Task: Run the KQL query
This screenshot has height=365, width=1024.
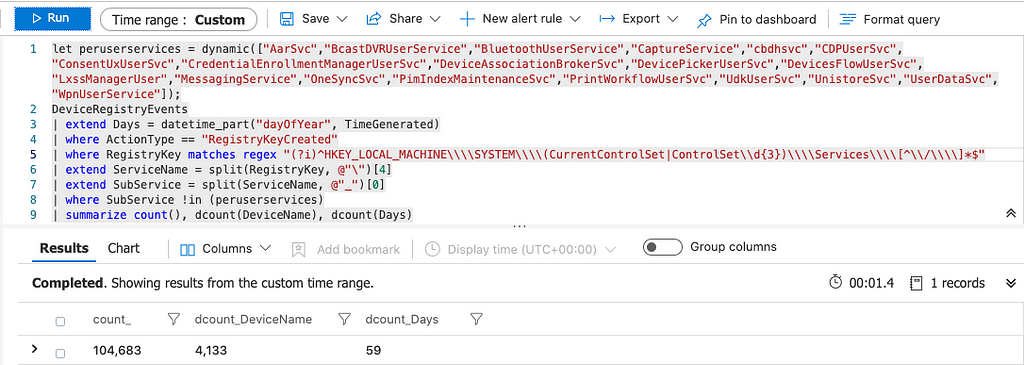Action: [x=53, y=19]
